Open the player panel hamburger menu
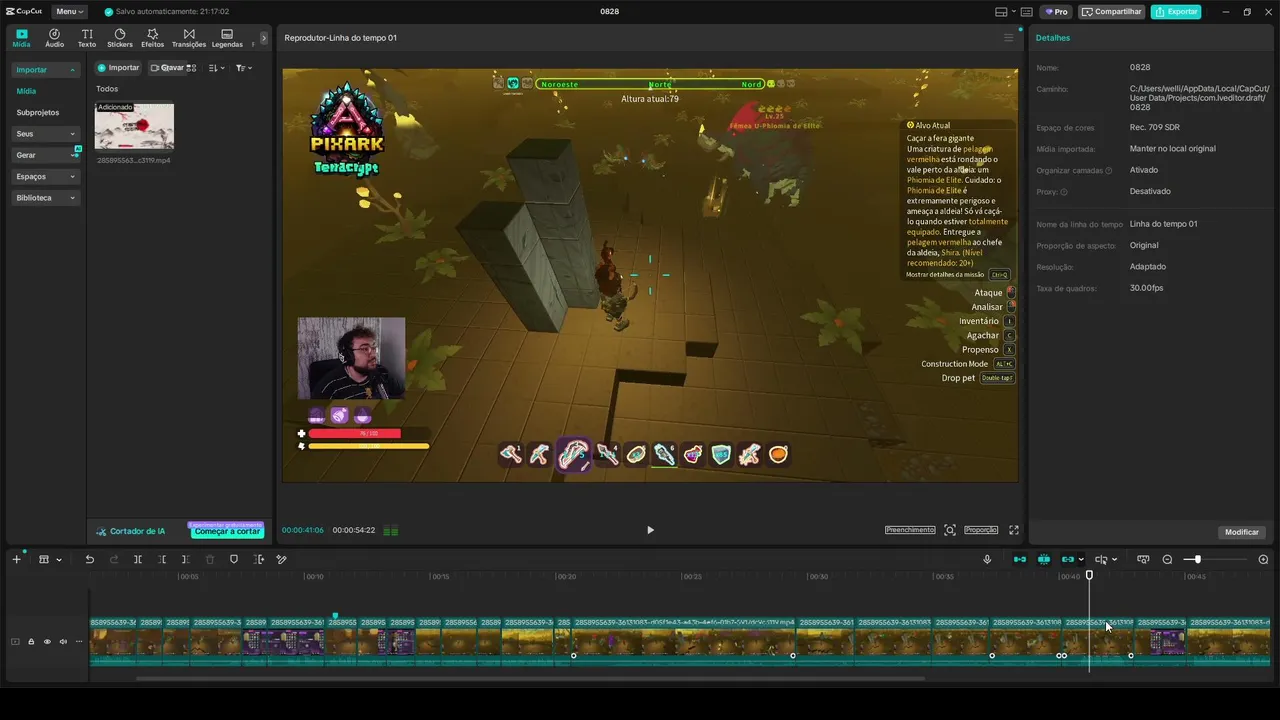Viewport: 1280px width, 720px height. pyautogui.click(x=1008, y=38)
